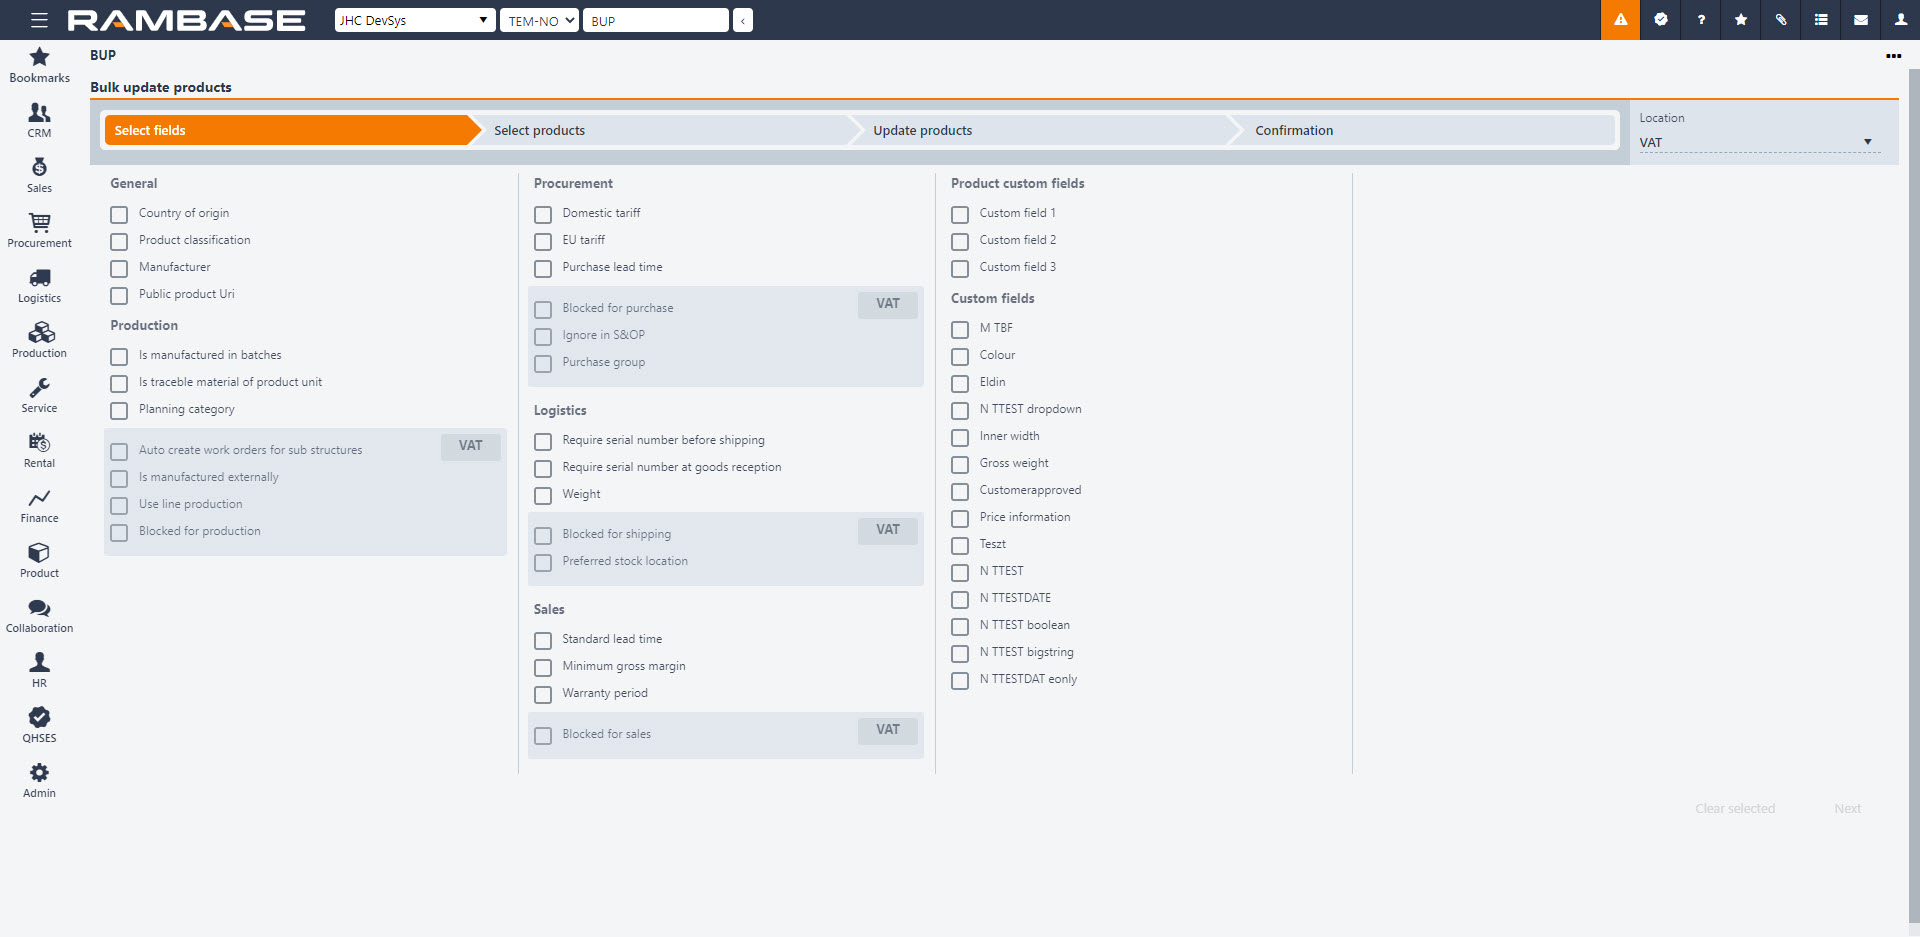The height and width of the screenshot is (937, 1920).
Task: Expand the JHC DevSys company dropdown
Action: (x=414, y=20)
